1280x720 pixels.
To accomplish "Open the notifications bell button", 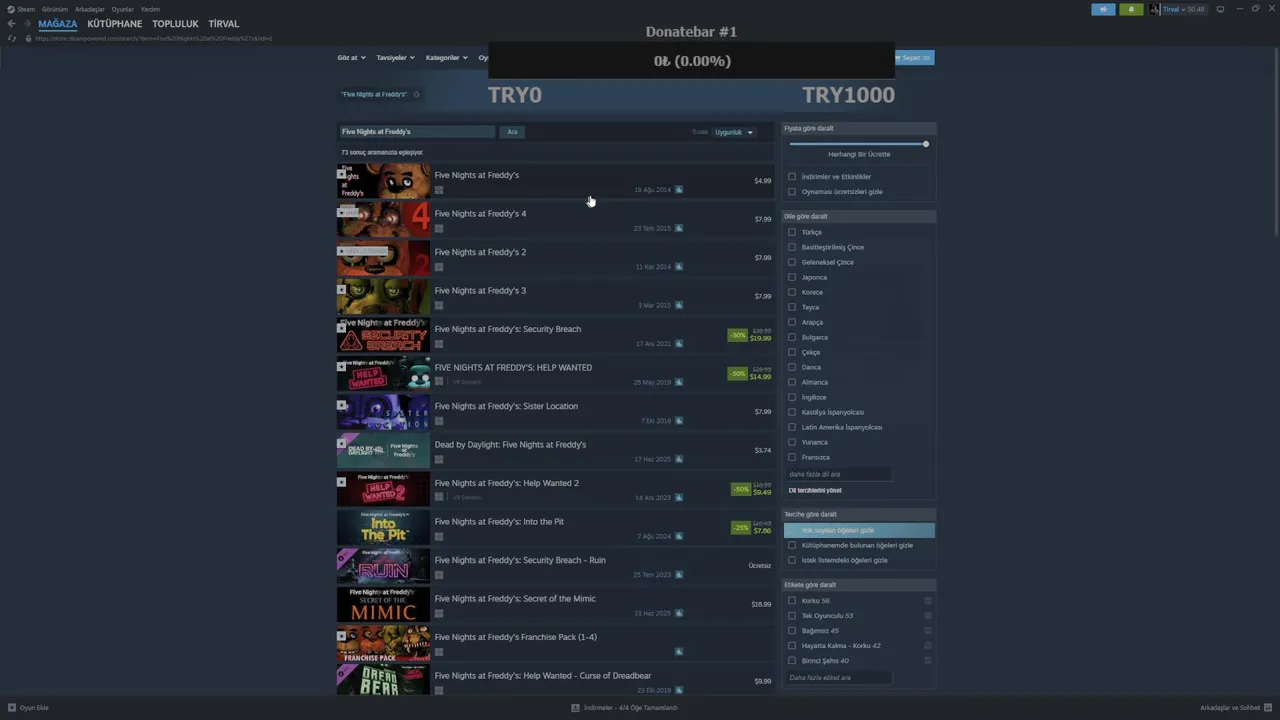I will point(1131,9).
